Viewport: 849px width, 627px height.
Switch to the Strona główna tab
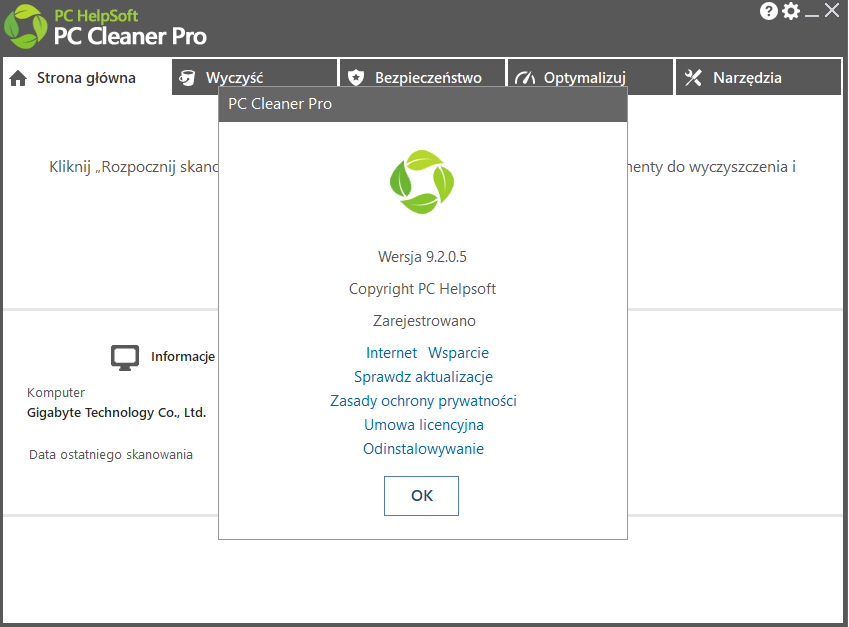pyautogui.click(x=87, y=77)
